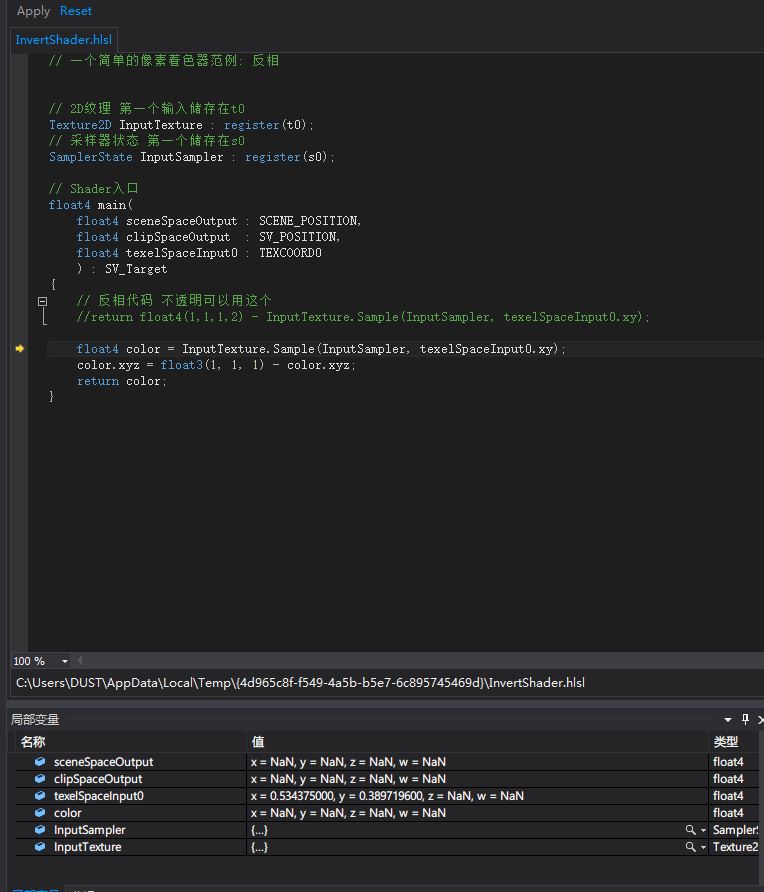
Task: Click the variable icon beside clipSpaceOutput
Action: click(x=40, y=779)
